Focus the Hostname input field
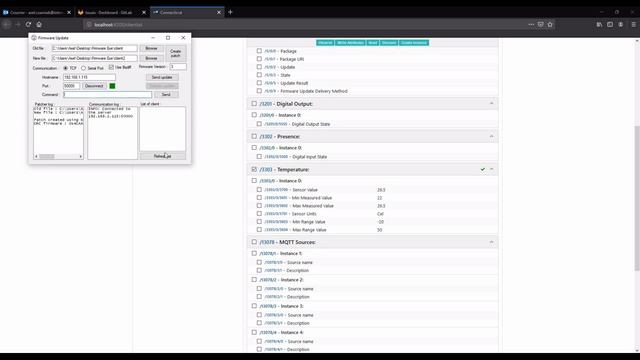The height and width of the screenshot is (360, 640). [89, 77]
